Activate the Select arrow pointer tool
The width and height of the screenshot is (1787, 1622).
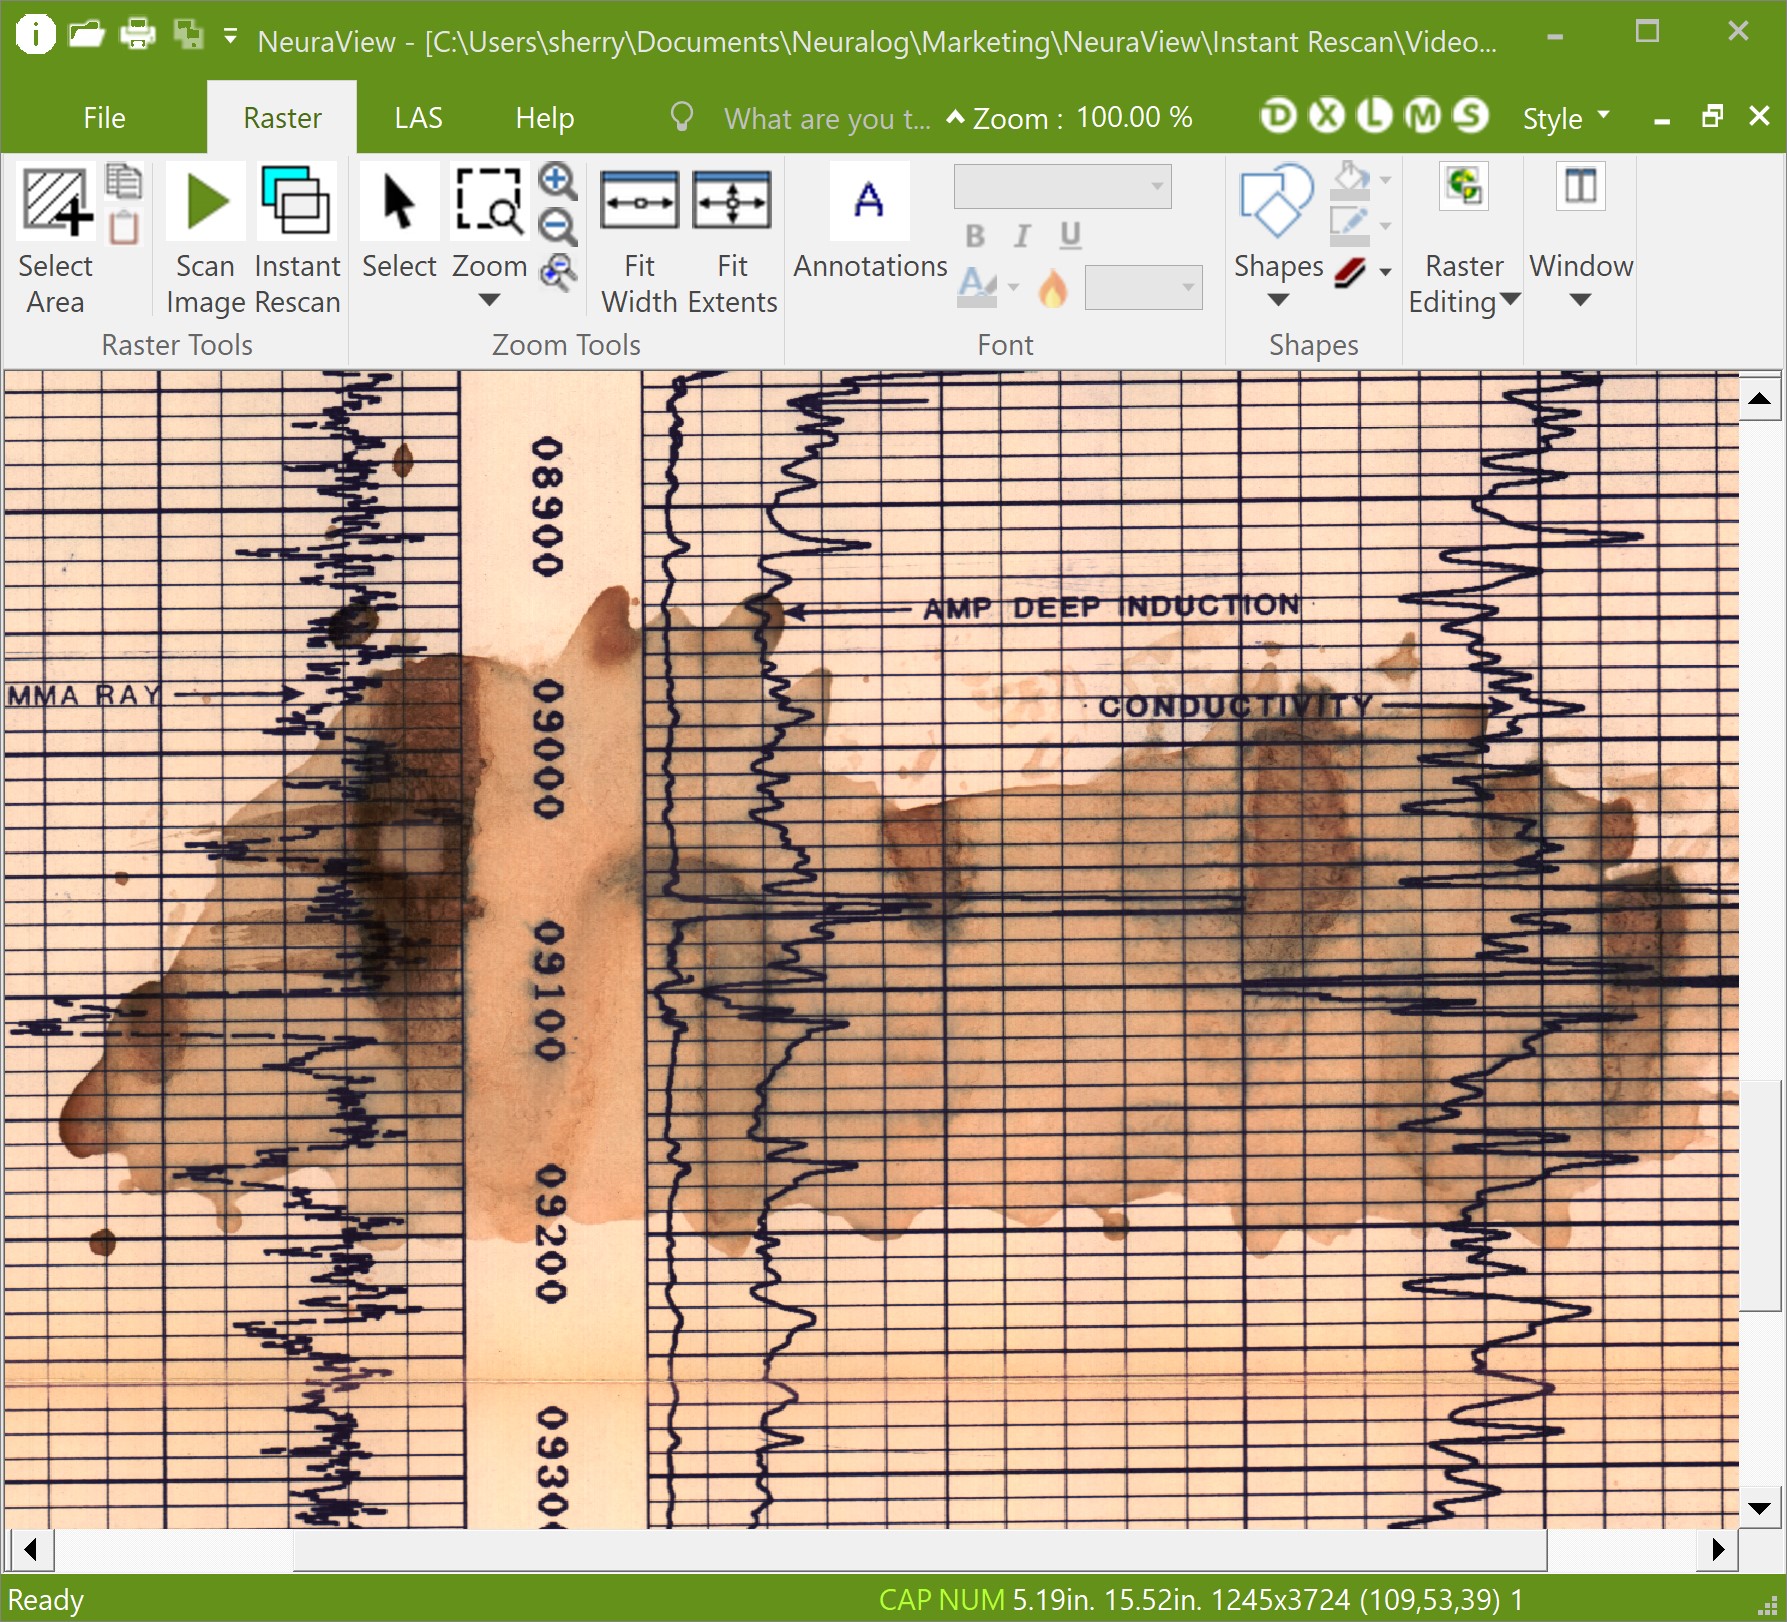tap(399, 202)
